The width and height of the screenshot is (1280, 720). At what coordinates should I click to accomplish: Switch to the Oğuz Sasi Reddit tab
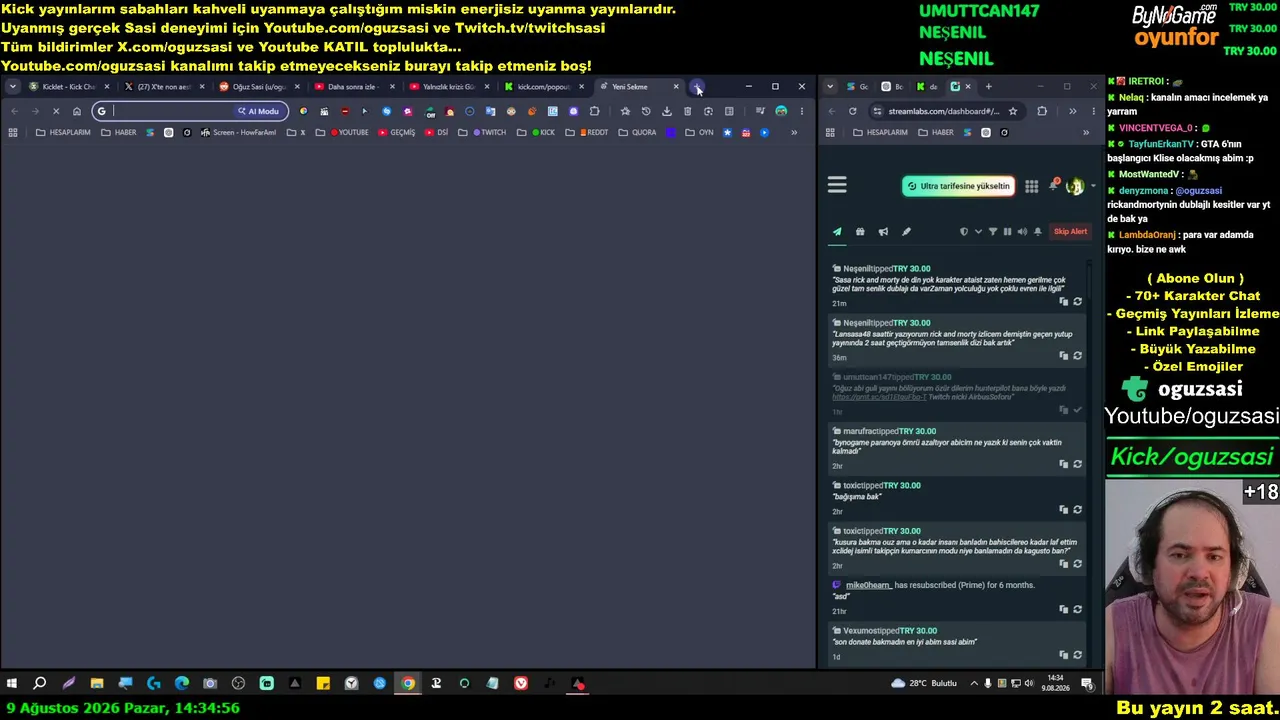click(x=259, y=87)
